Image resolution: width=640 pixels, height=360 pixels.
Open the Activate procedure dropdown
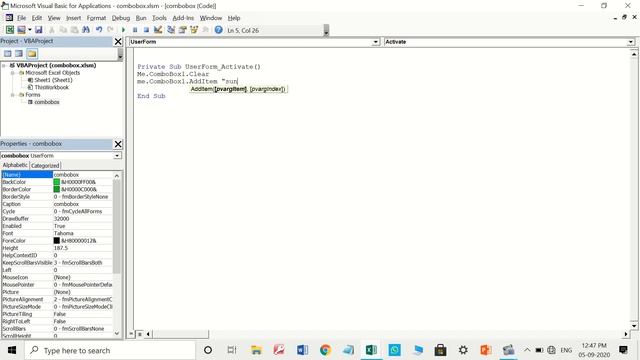tap(631, 42)
